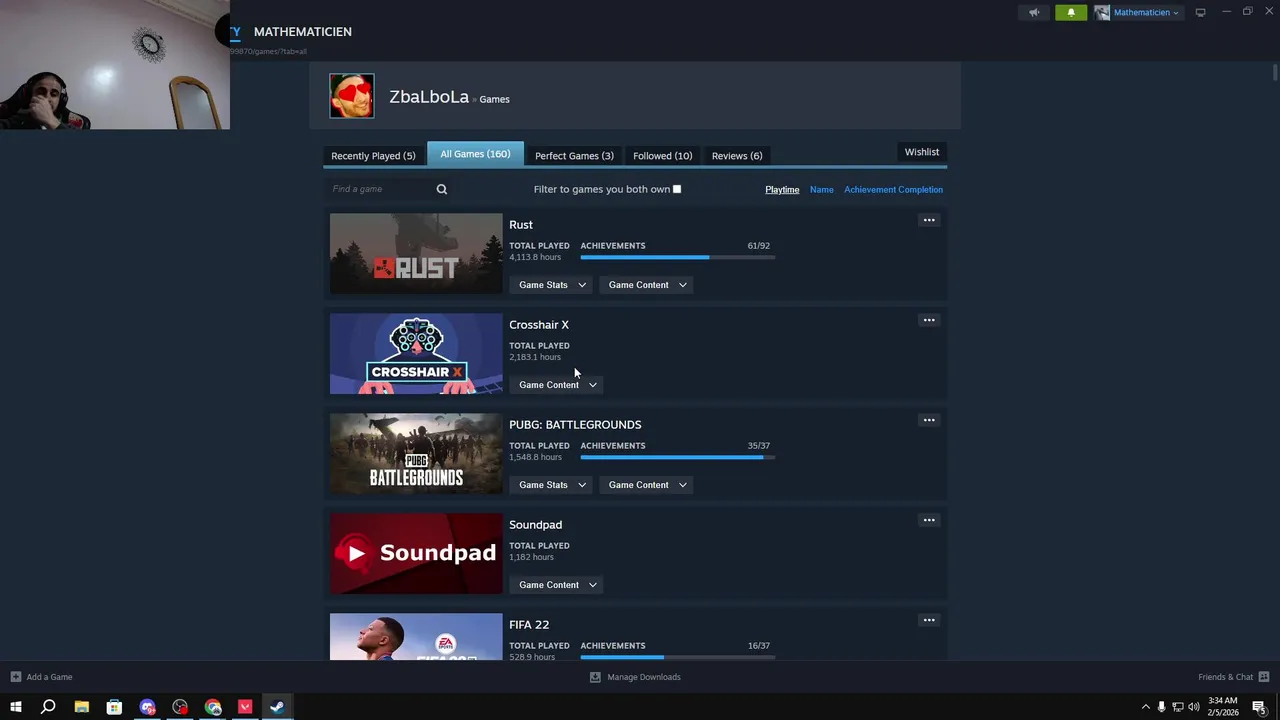Show hidden system tray icons
This screenshot has height=720, width=1280.
point(1146,707)
